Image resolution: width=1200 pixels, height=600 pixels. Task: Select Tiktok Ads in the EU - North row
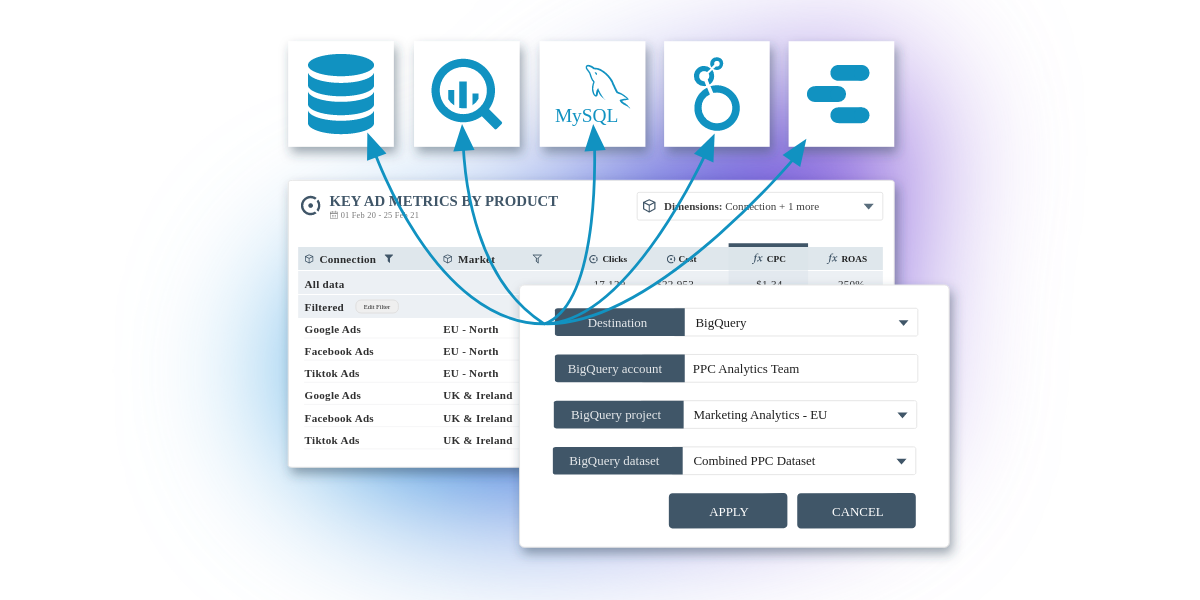point(332,373)
